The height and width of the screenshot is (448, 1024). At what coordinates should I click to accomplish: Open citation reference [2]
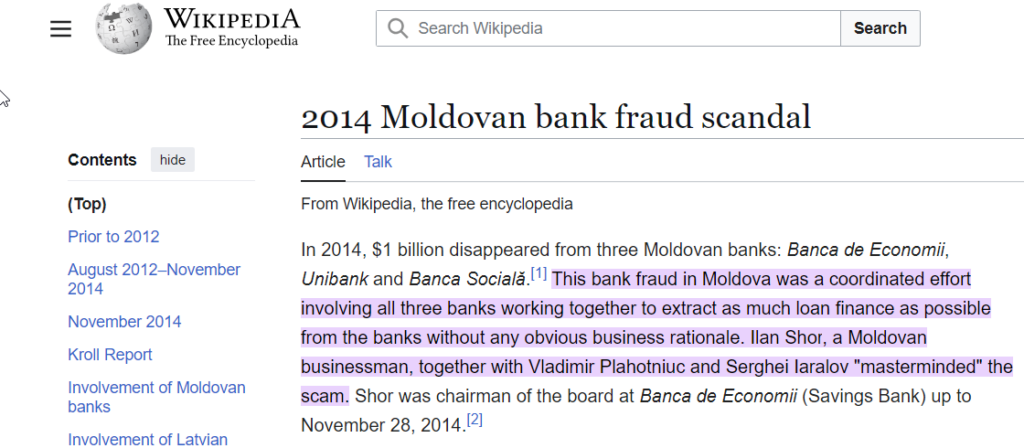[475, 419]
